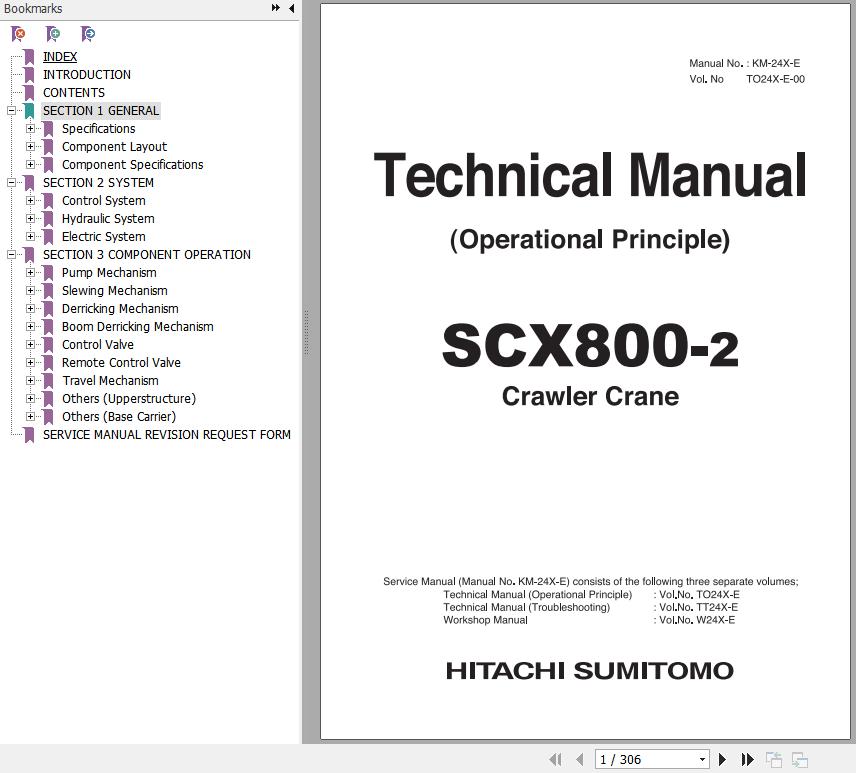Collapse the SECTION 3 COMPONENT OPERATION node
This screenshot has height=773, width=856.
(x=11, y=254)
